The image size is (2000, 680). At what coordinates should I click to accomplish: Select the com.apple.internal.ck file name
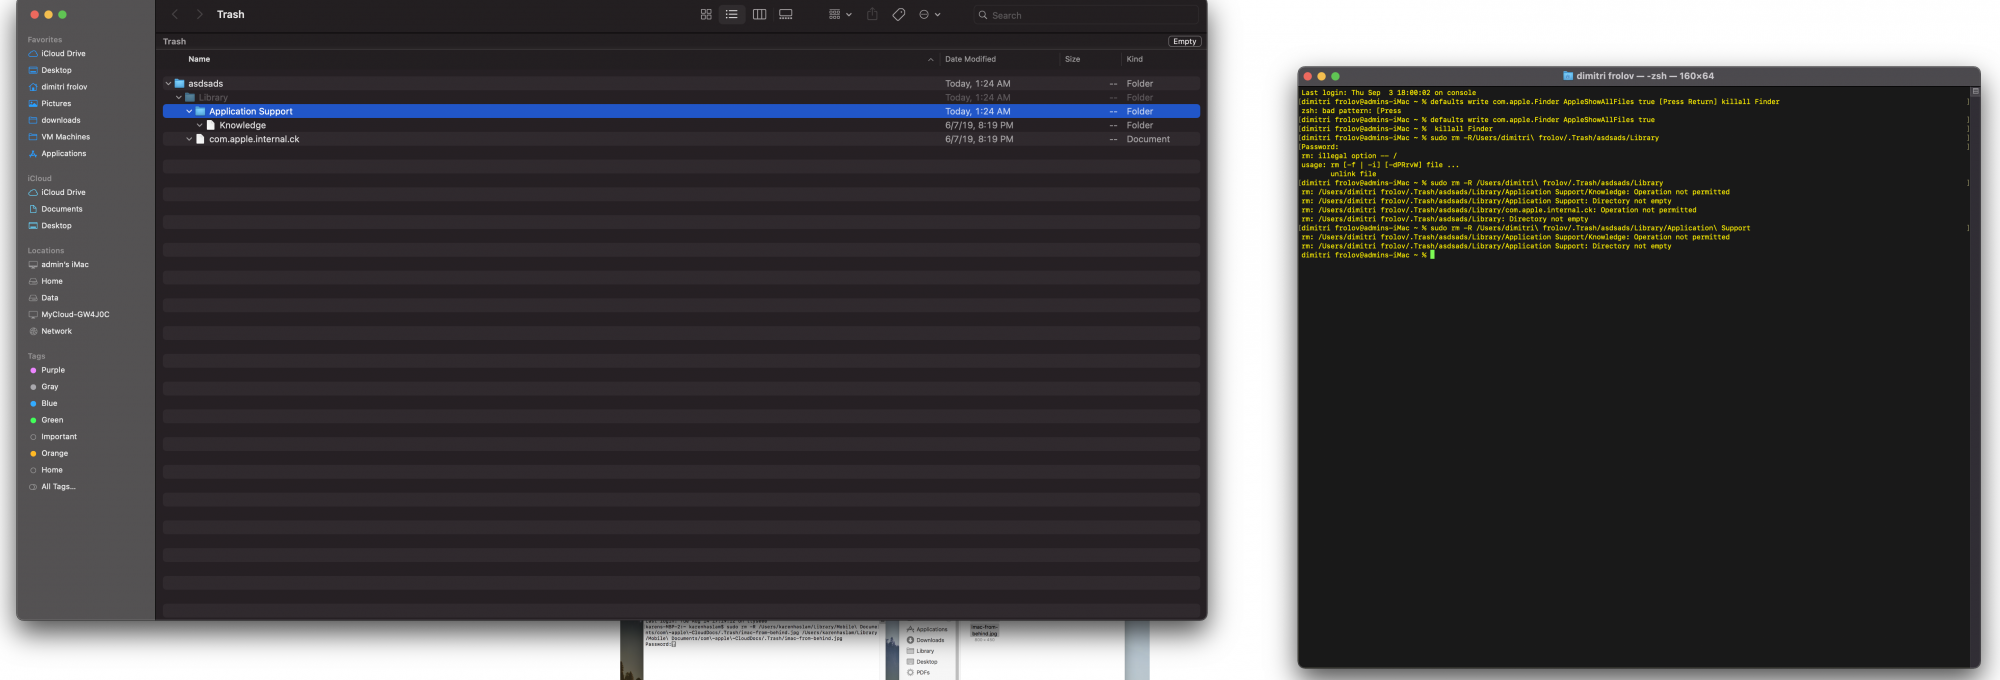pyautogui.click(x=254, y=140)
